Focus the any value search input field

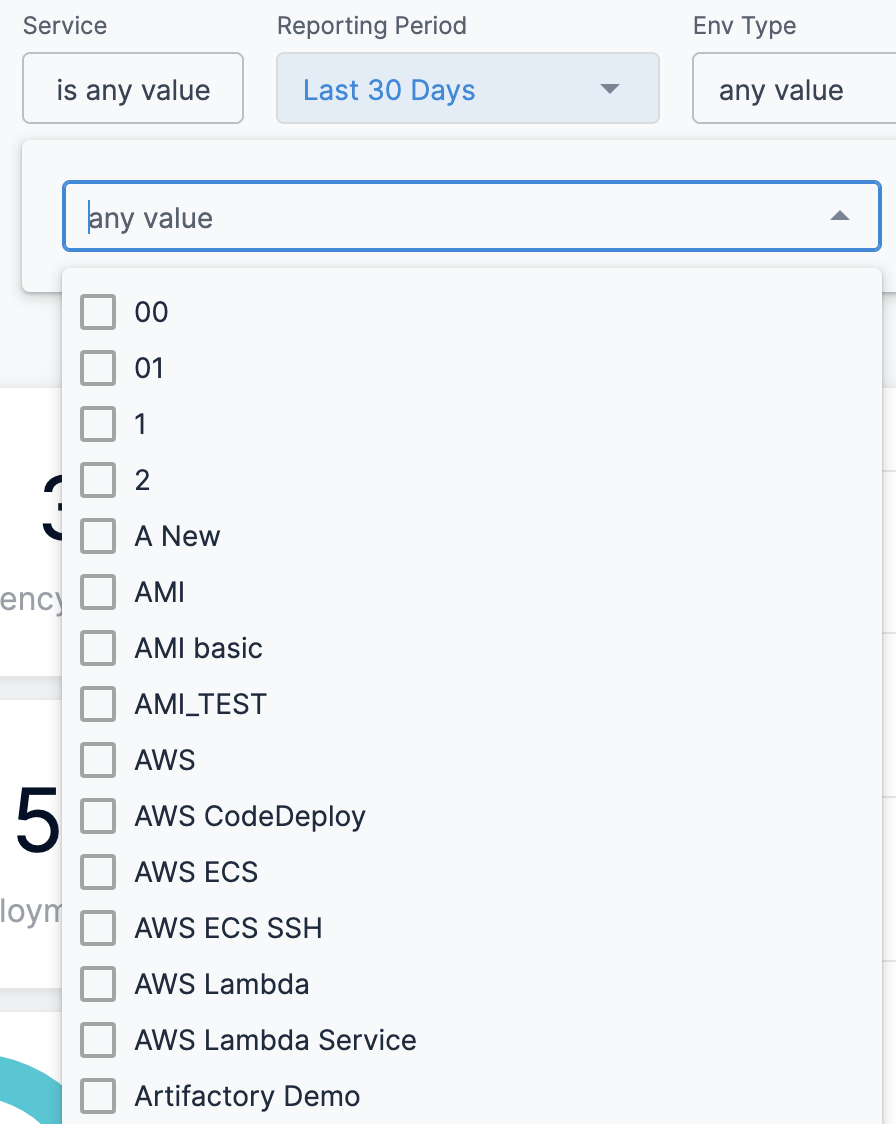[472, 216]
